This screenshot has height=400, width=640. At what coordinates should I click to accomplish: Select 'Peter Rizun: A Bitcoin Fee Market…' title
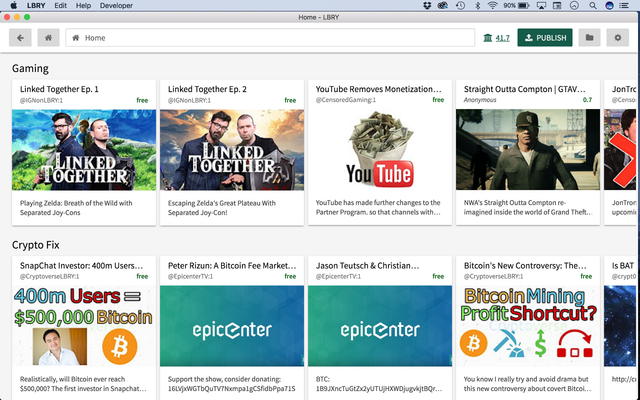tap(232, 266)
